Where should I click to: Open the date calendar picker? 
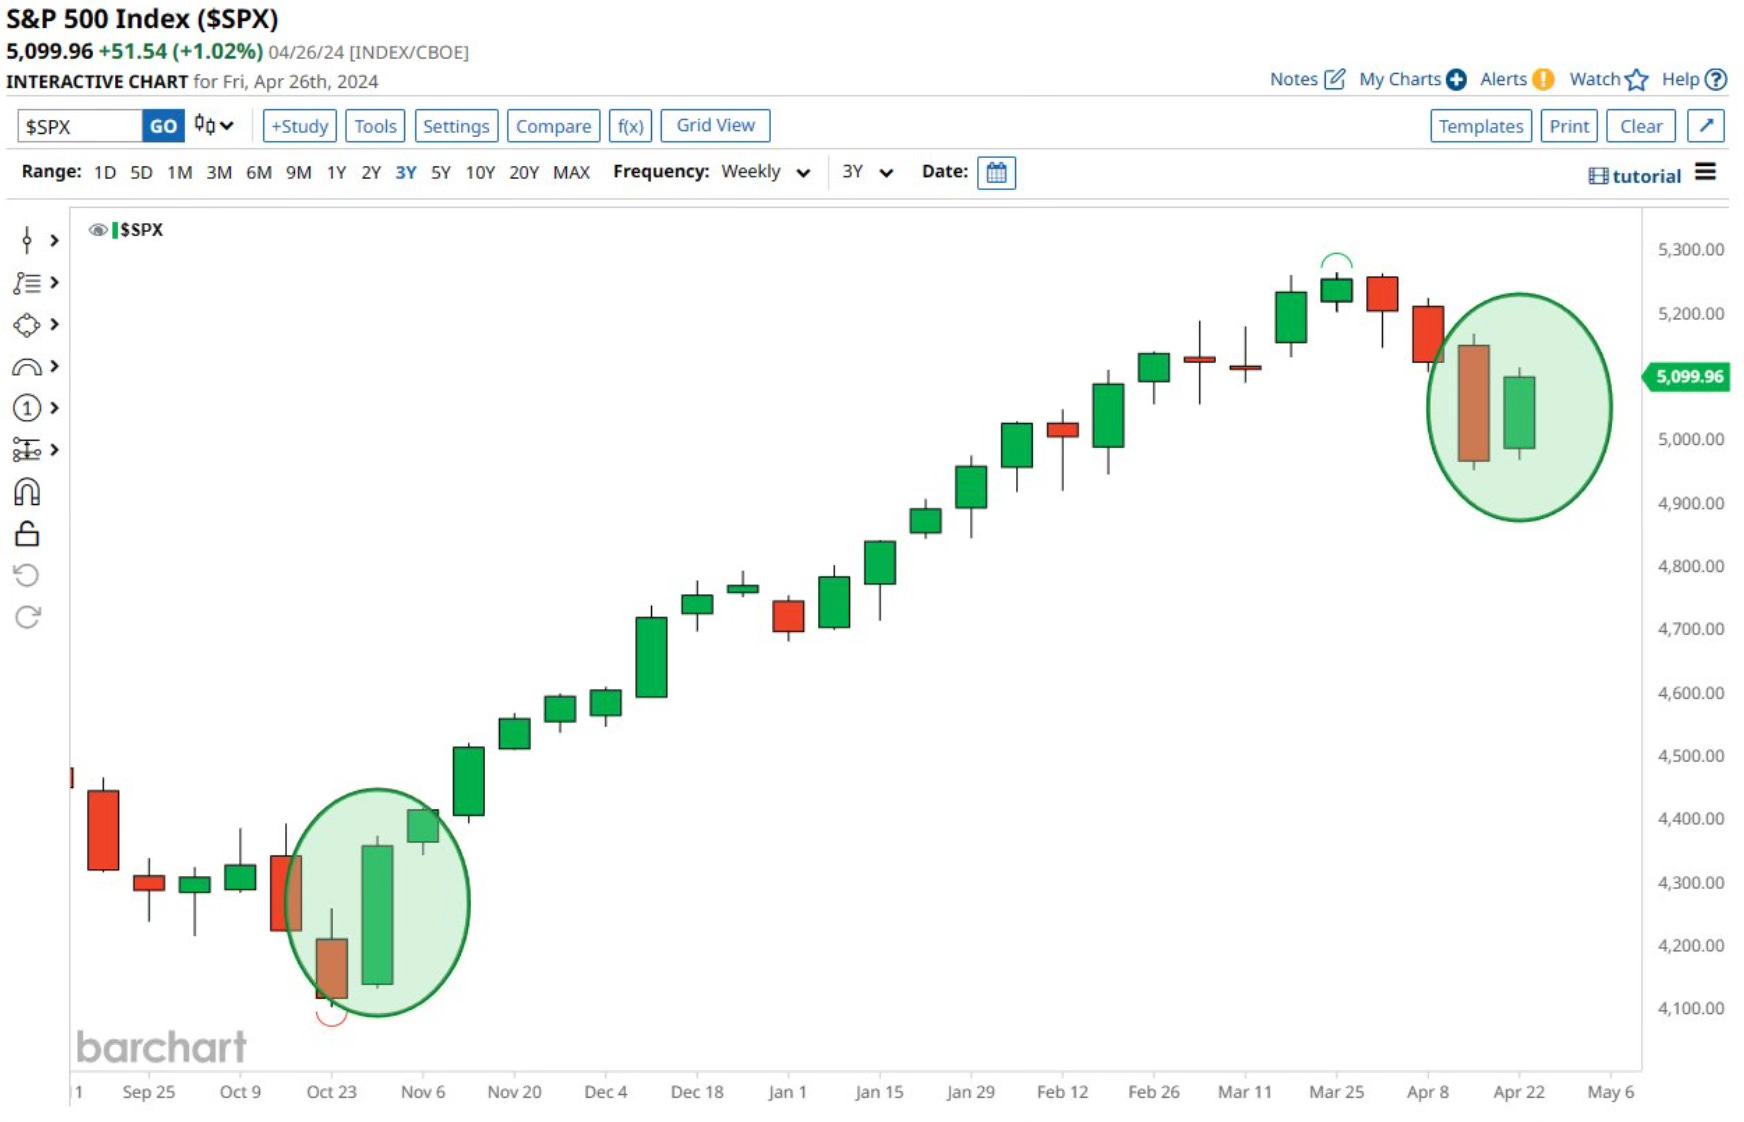tap(996, 173)
